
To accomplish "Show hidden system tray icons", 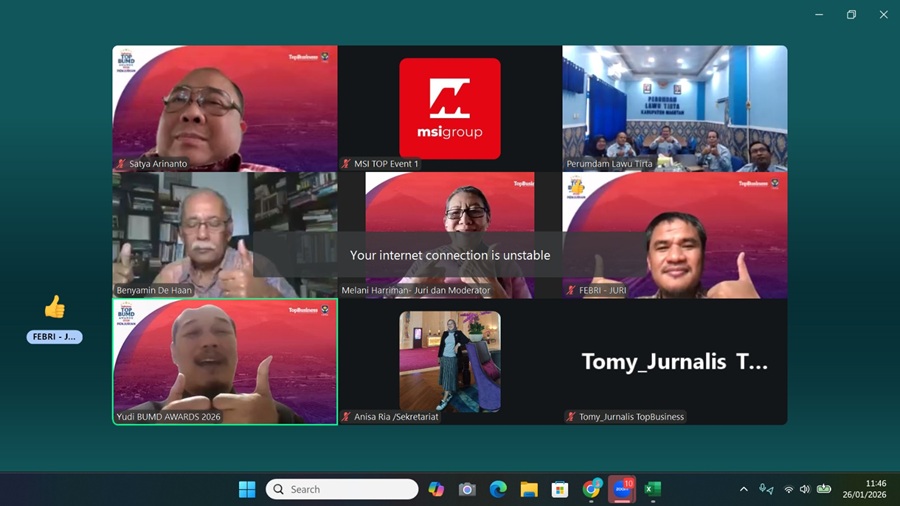I will pyautogui.click(x=743, y=489).
